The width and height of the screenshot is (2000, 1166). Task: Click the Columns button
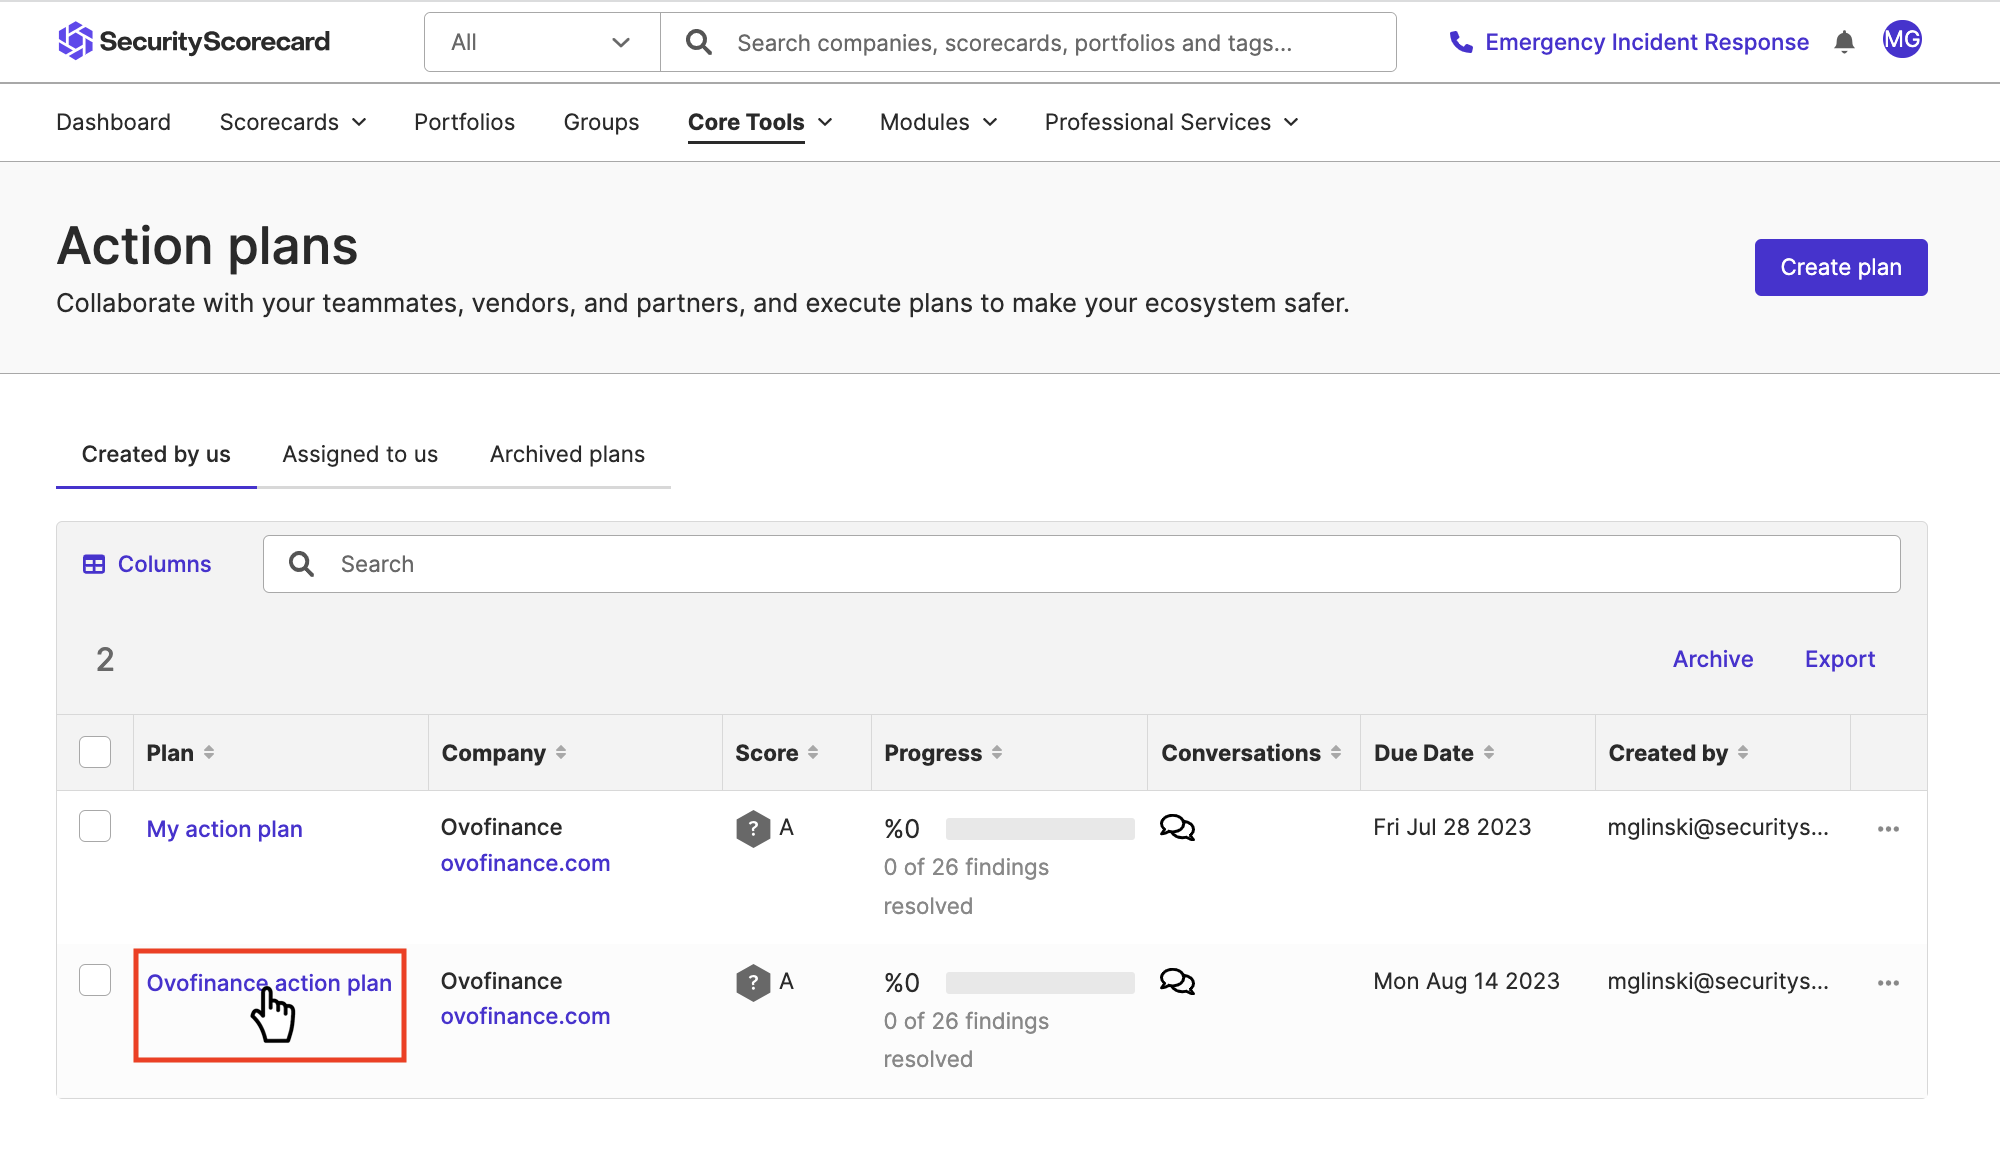click(x=147, y=564)
